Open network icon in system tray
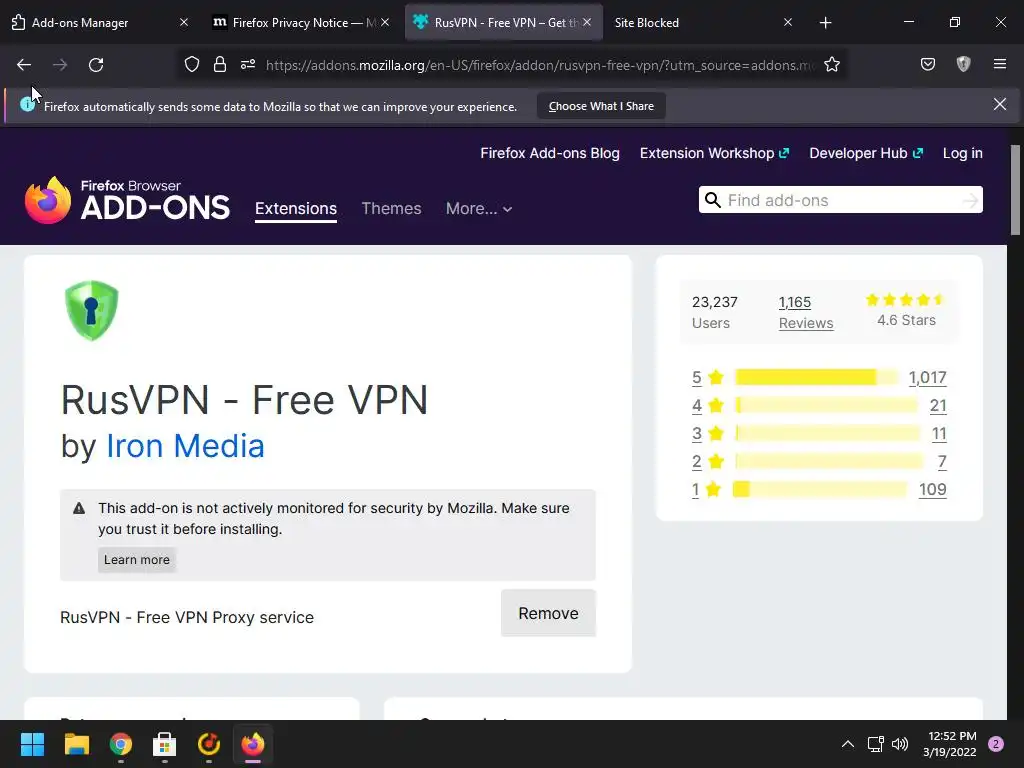This screenshot has height=768, width=1024. (875, 744)
